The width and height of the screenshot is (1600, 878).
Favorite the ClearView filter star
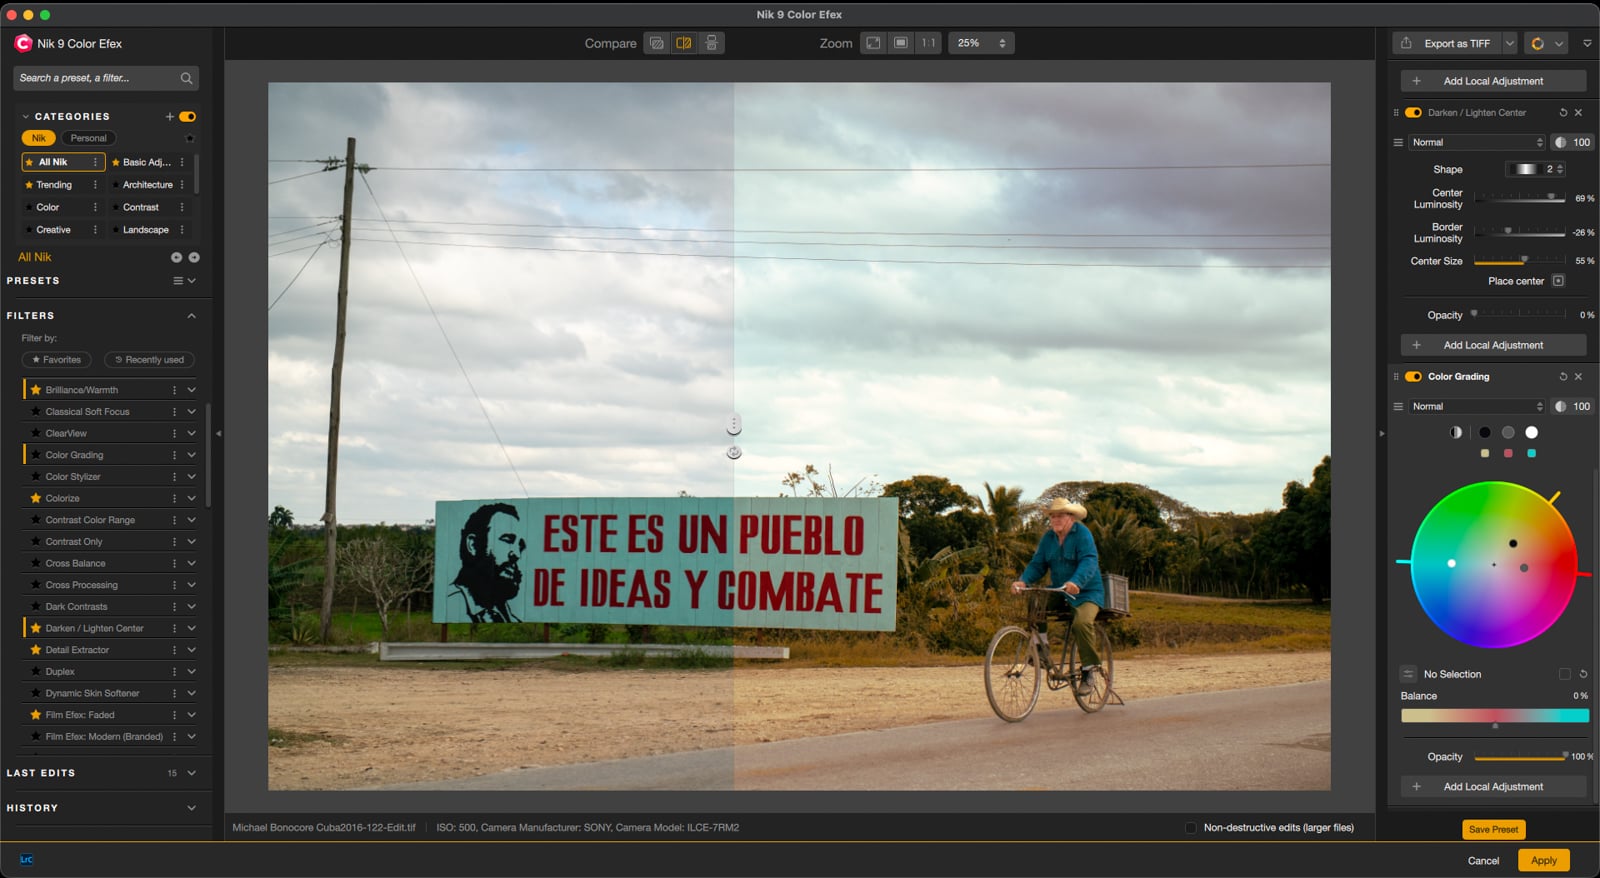click(36, 433)
